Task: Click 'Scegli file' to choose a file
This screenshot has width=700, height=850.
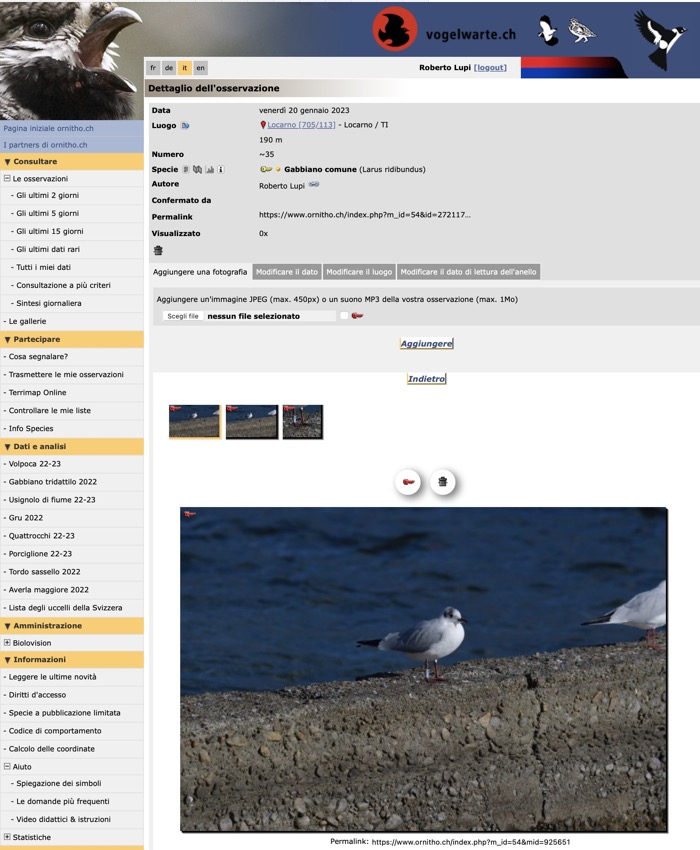Action: (183, 316)
